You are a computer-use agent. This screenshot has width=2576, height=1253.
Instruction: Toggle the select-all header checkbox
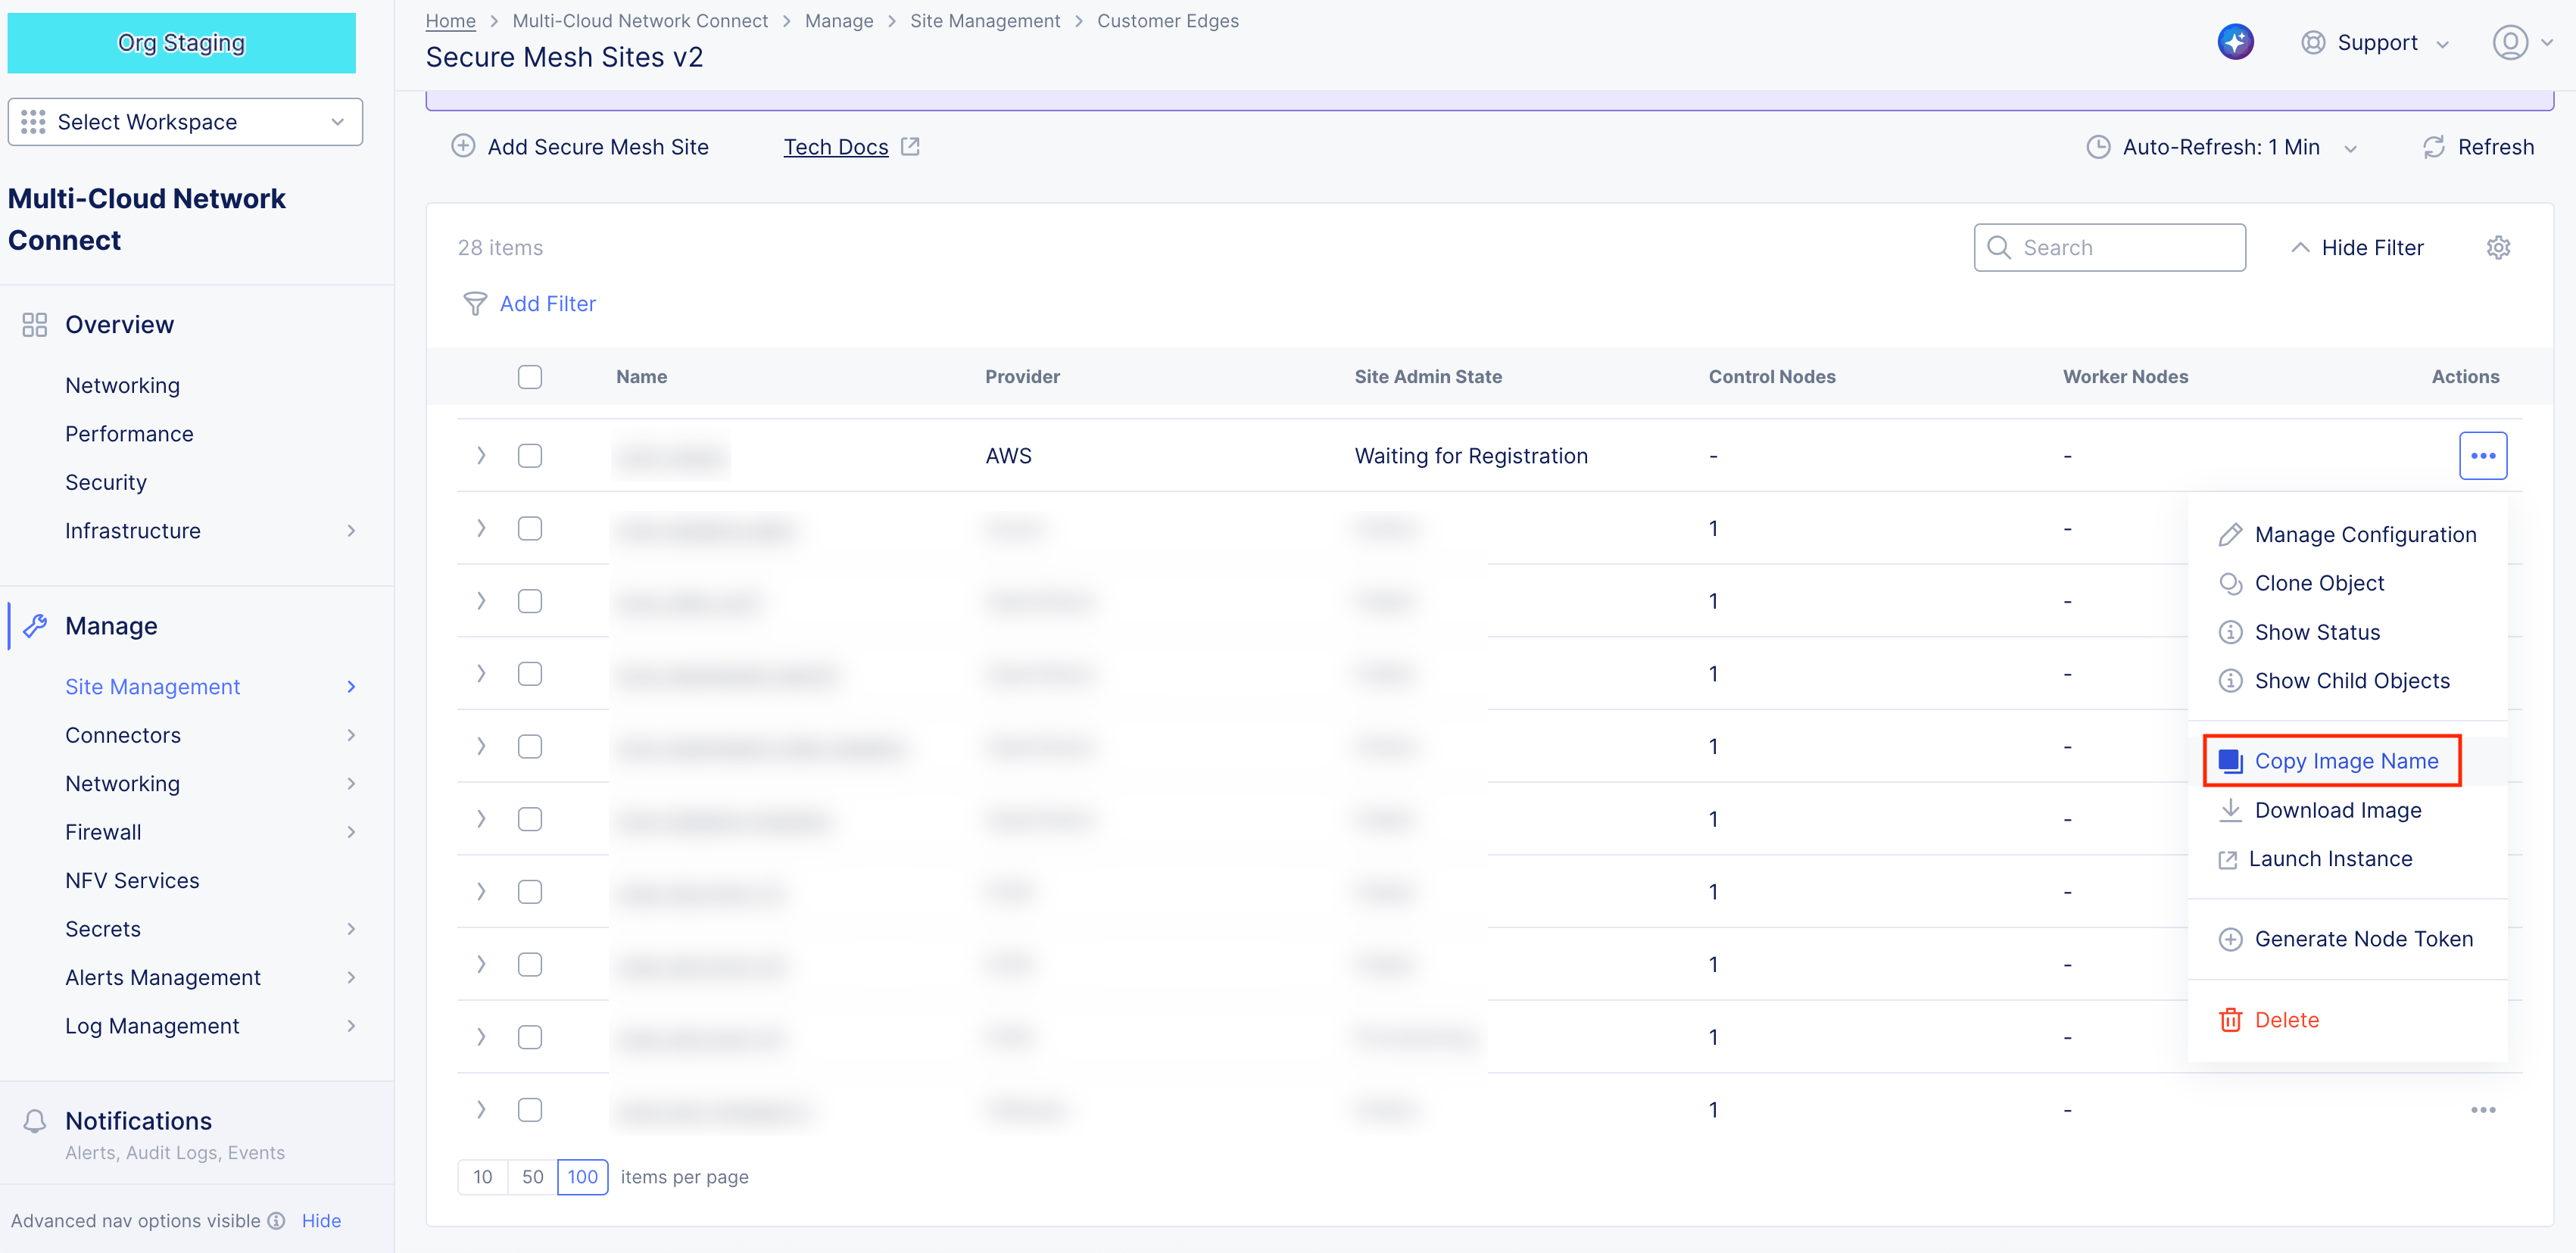tap(530, 377)
